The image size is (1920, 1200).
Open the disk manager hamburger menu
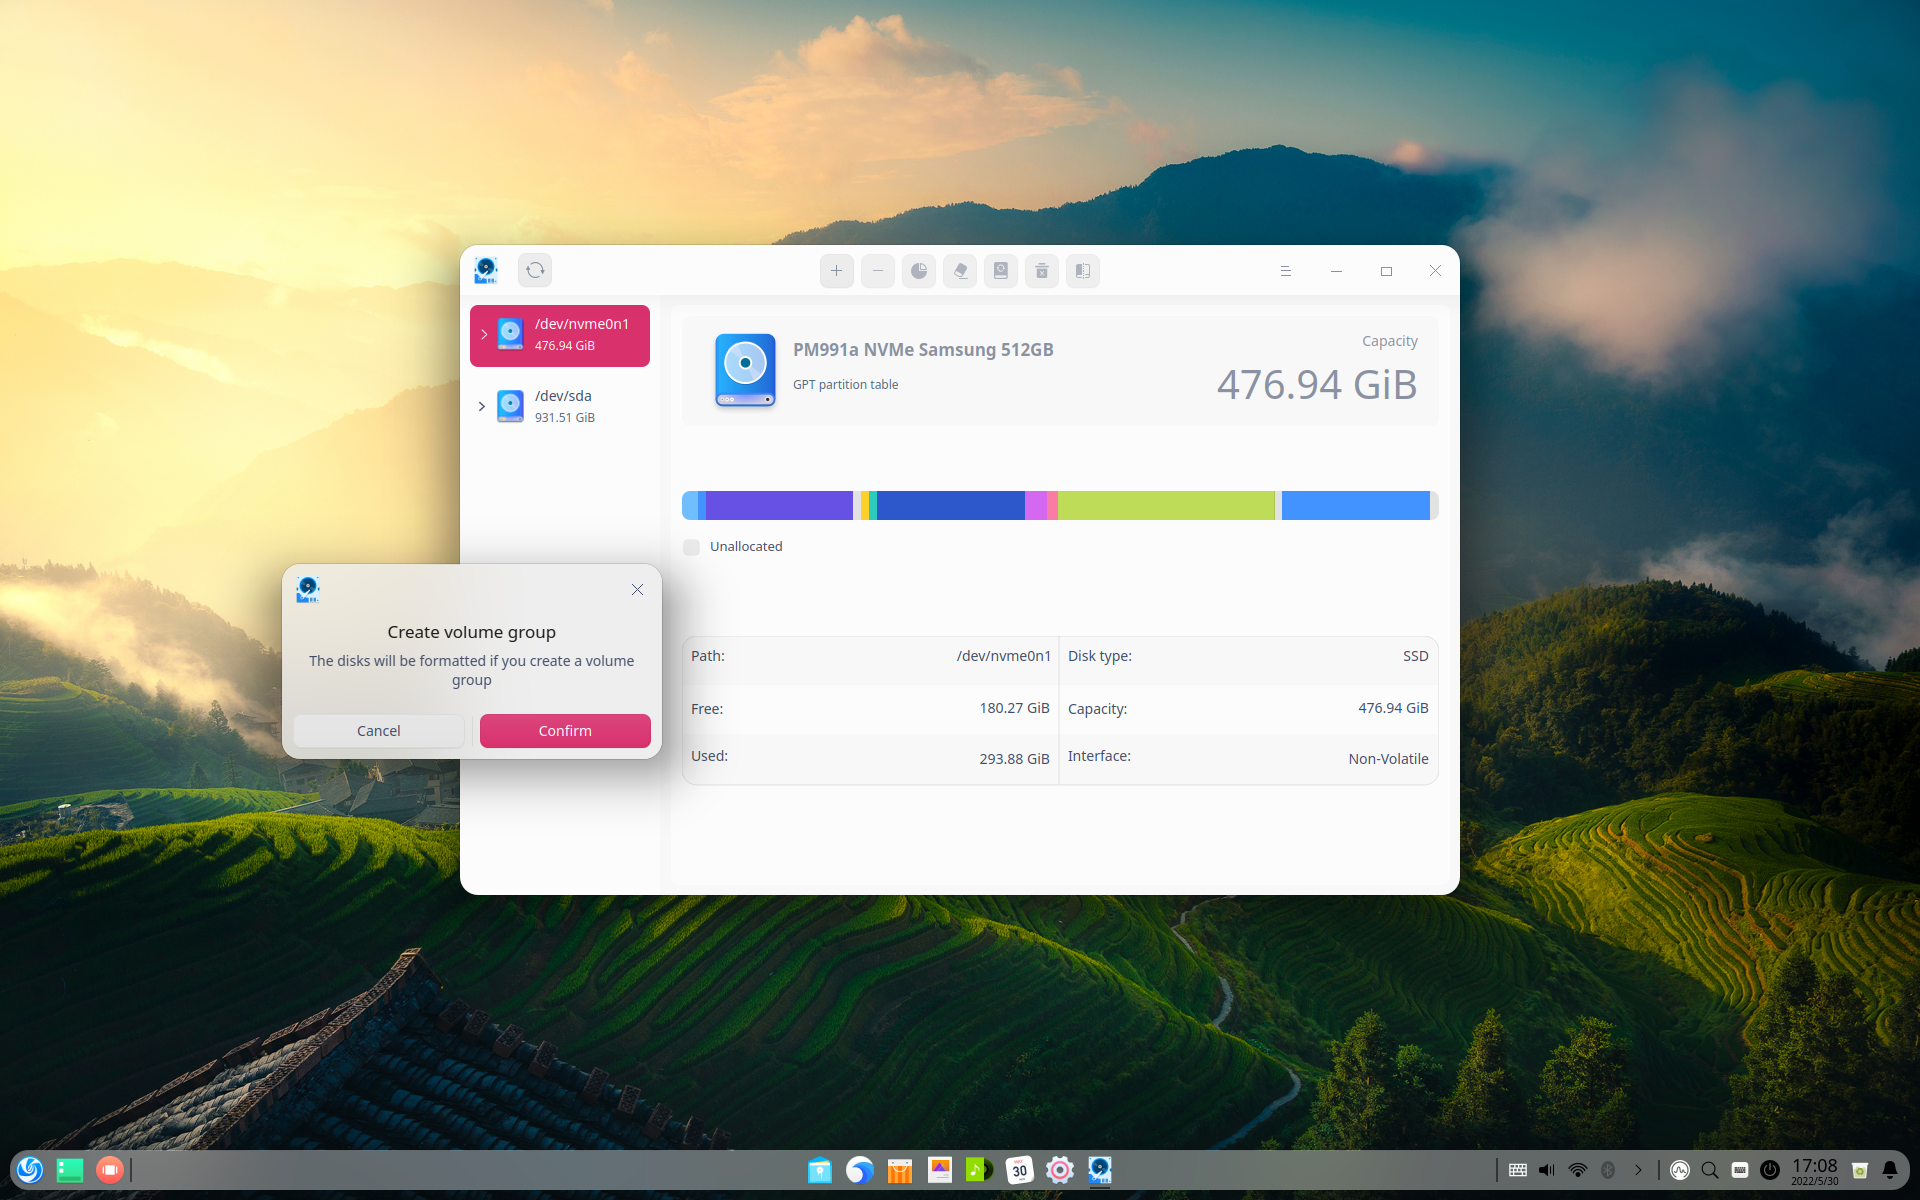coord(1285,270)
